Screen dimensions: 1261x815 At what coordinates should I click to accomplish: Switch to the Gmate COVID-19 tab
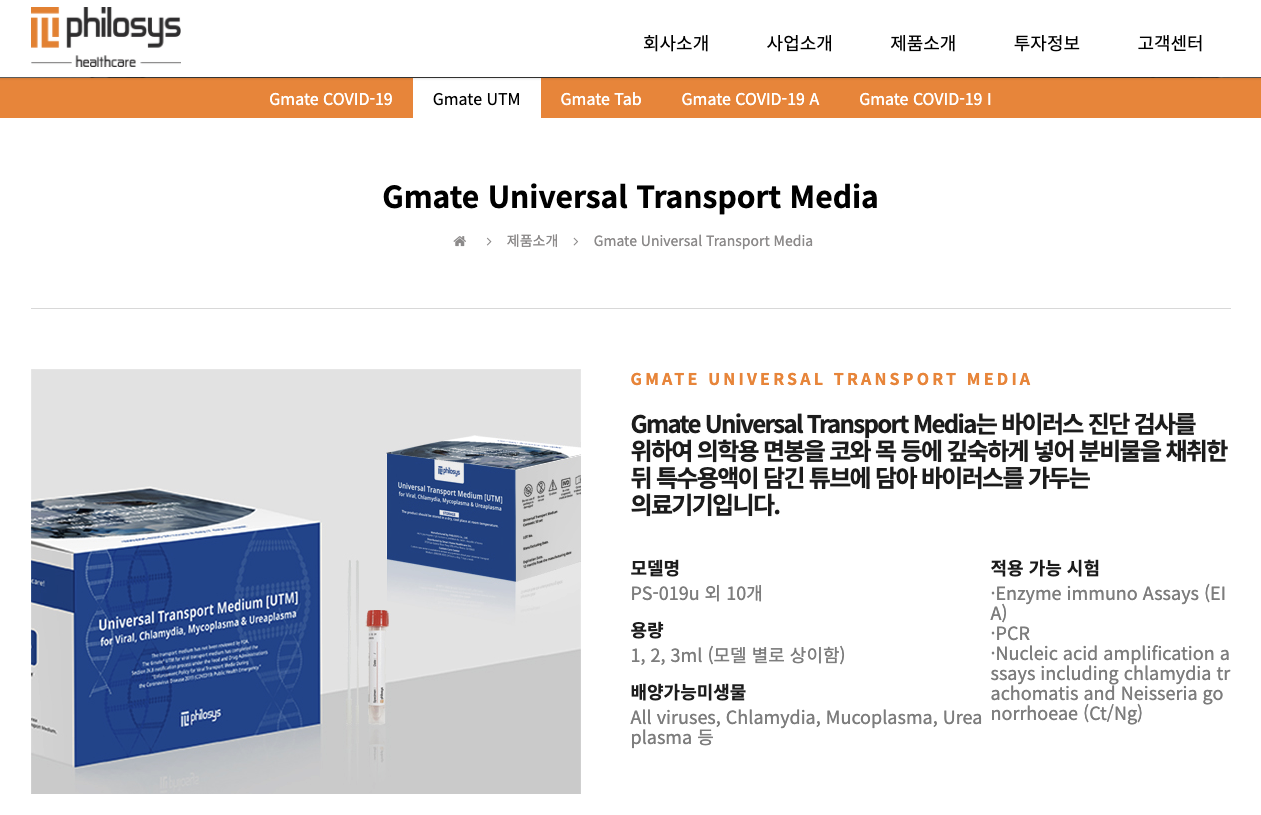click(x=331, y=99)
